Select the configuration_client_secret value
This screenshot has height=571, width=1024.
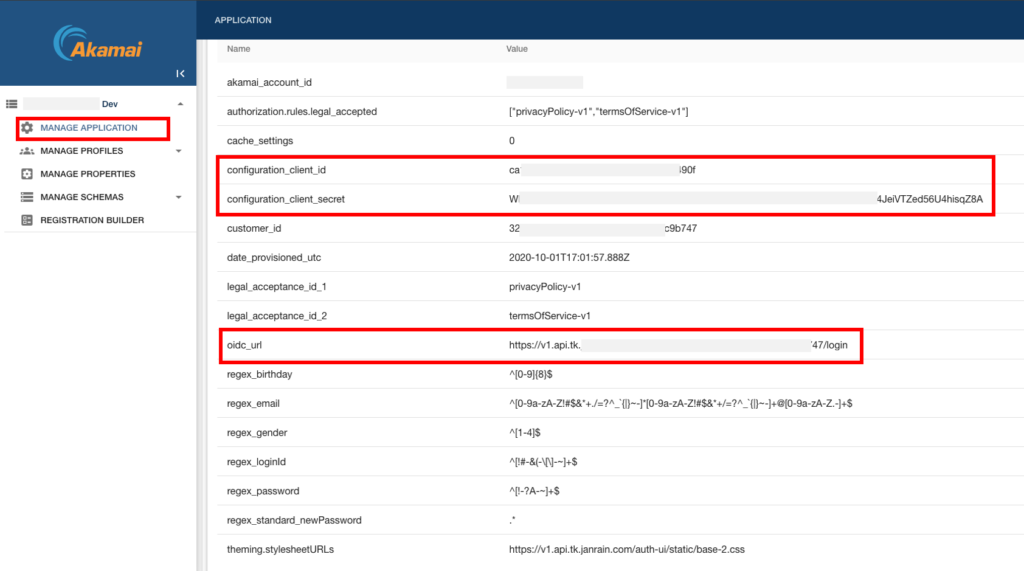pyautogui.click(x=745, y=199)
